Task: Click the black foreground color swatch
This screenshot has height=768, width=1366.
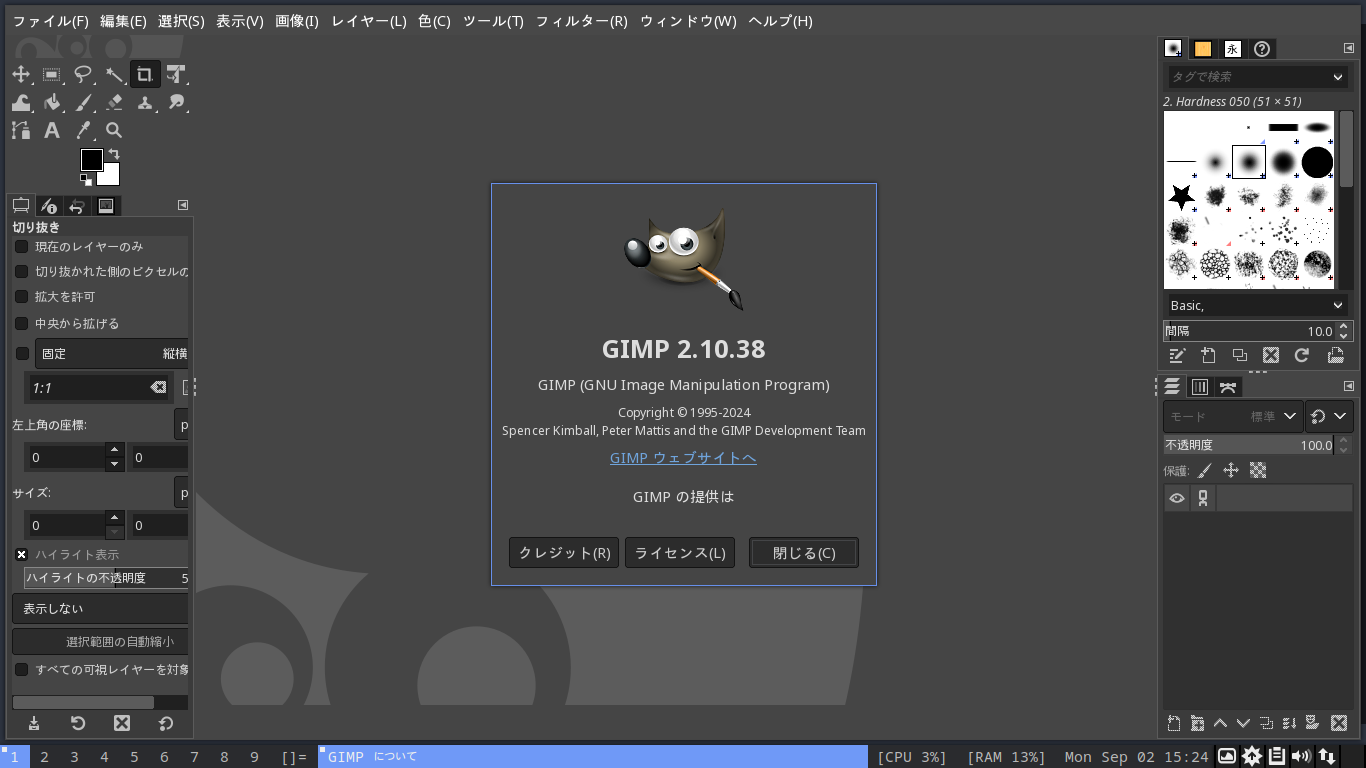Action: 91,159
